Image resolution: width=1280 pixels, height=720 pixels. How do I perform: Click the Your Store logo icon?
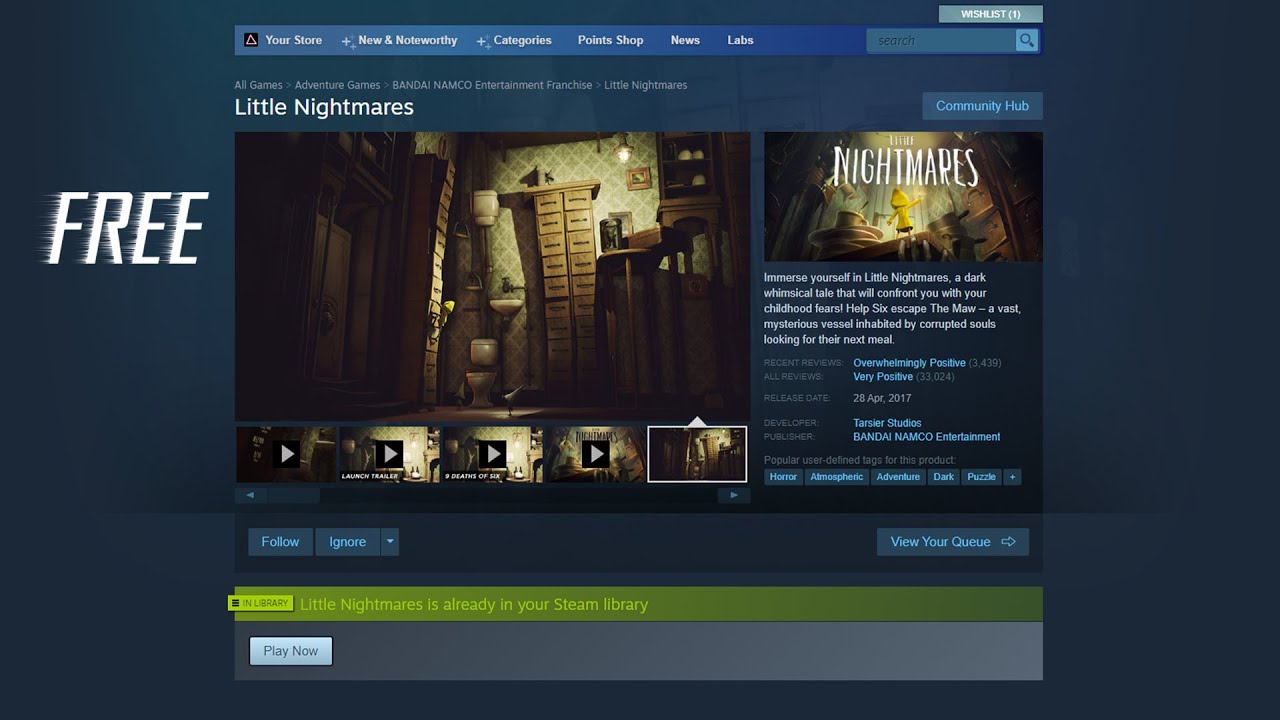[x=251, y=40]
